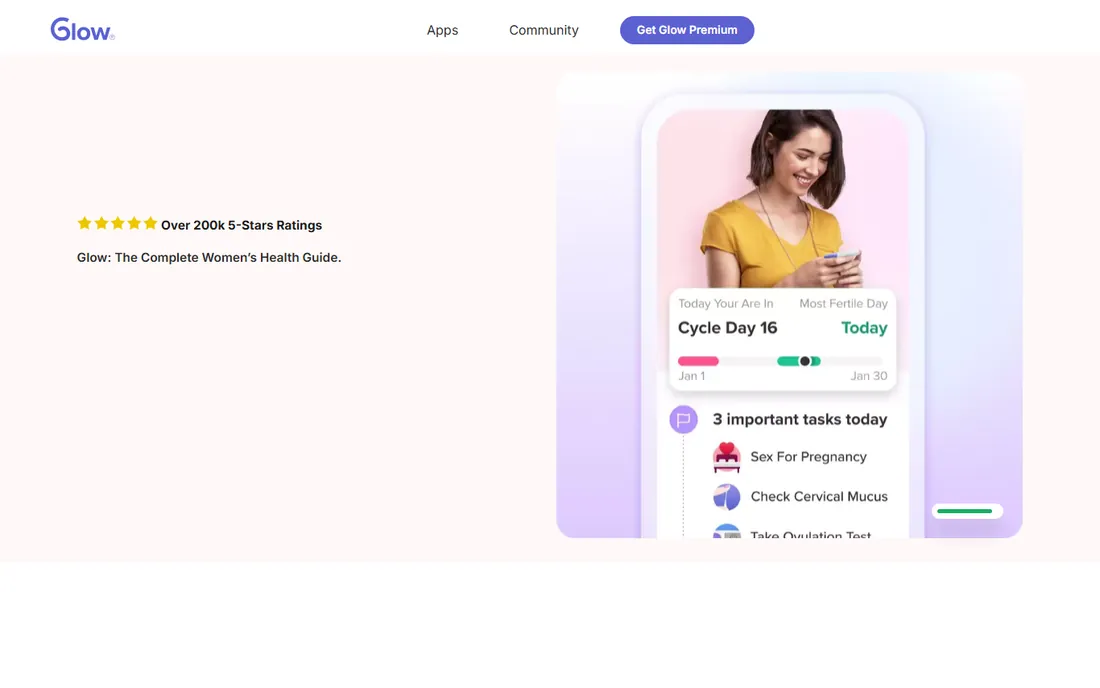1100x688 pixels.
Task: Click the Sex For Pregnancy heart icon
Action: click(727, 457)
